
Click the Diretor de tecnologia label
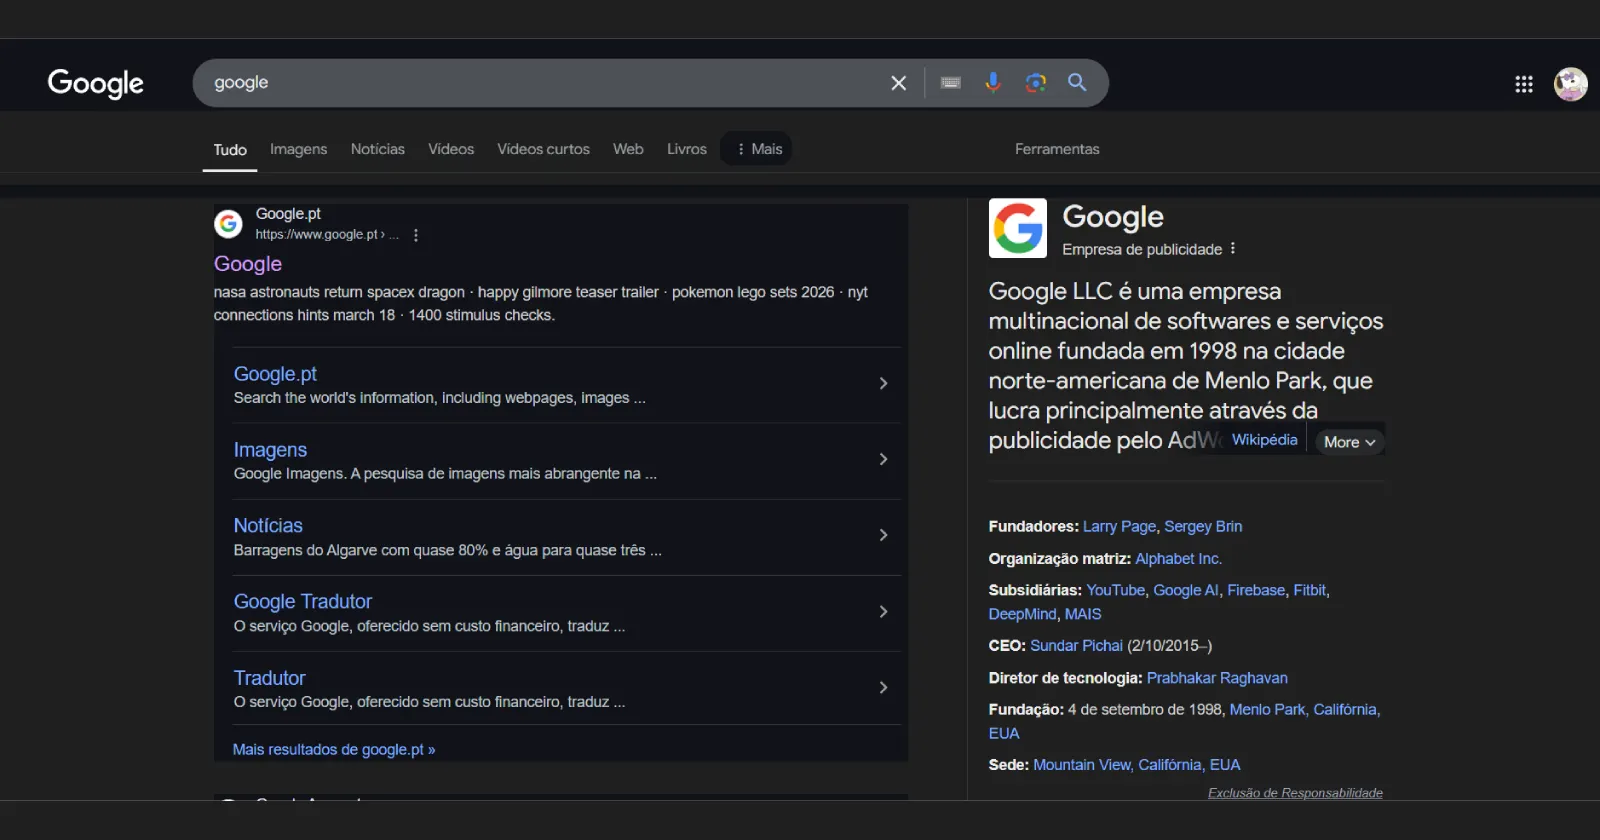coord(1065,678)
